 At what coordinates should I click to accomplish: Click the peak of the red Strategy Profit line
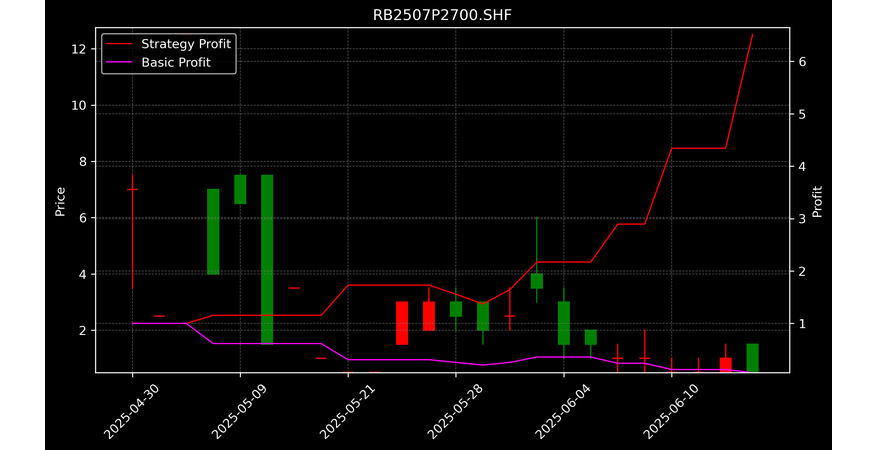pos(753,34)
